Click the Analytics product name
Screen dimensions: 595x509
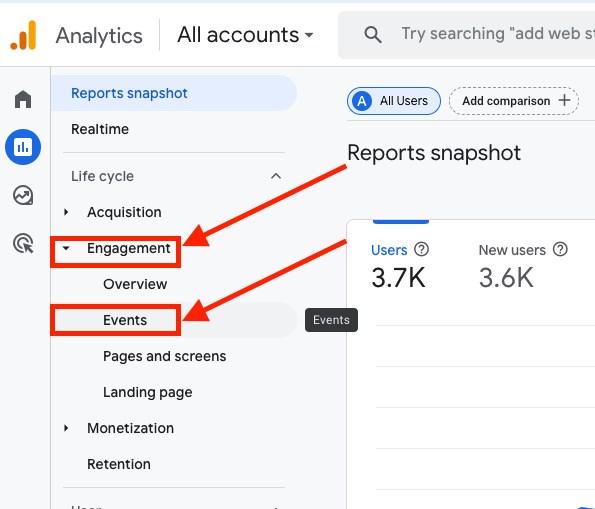(x=99, y=36)
